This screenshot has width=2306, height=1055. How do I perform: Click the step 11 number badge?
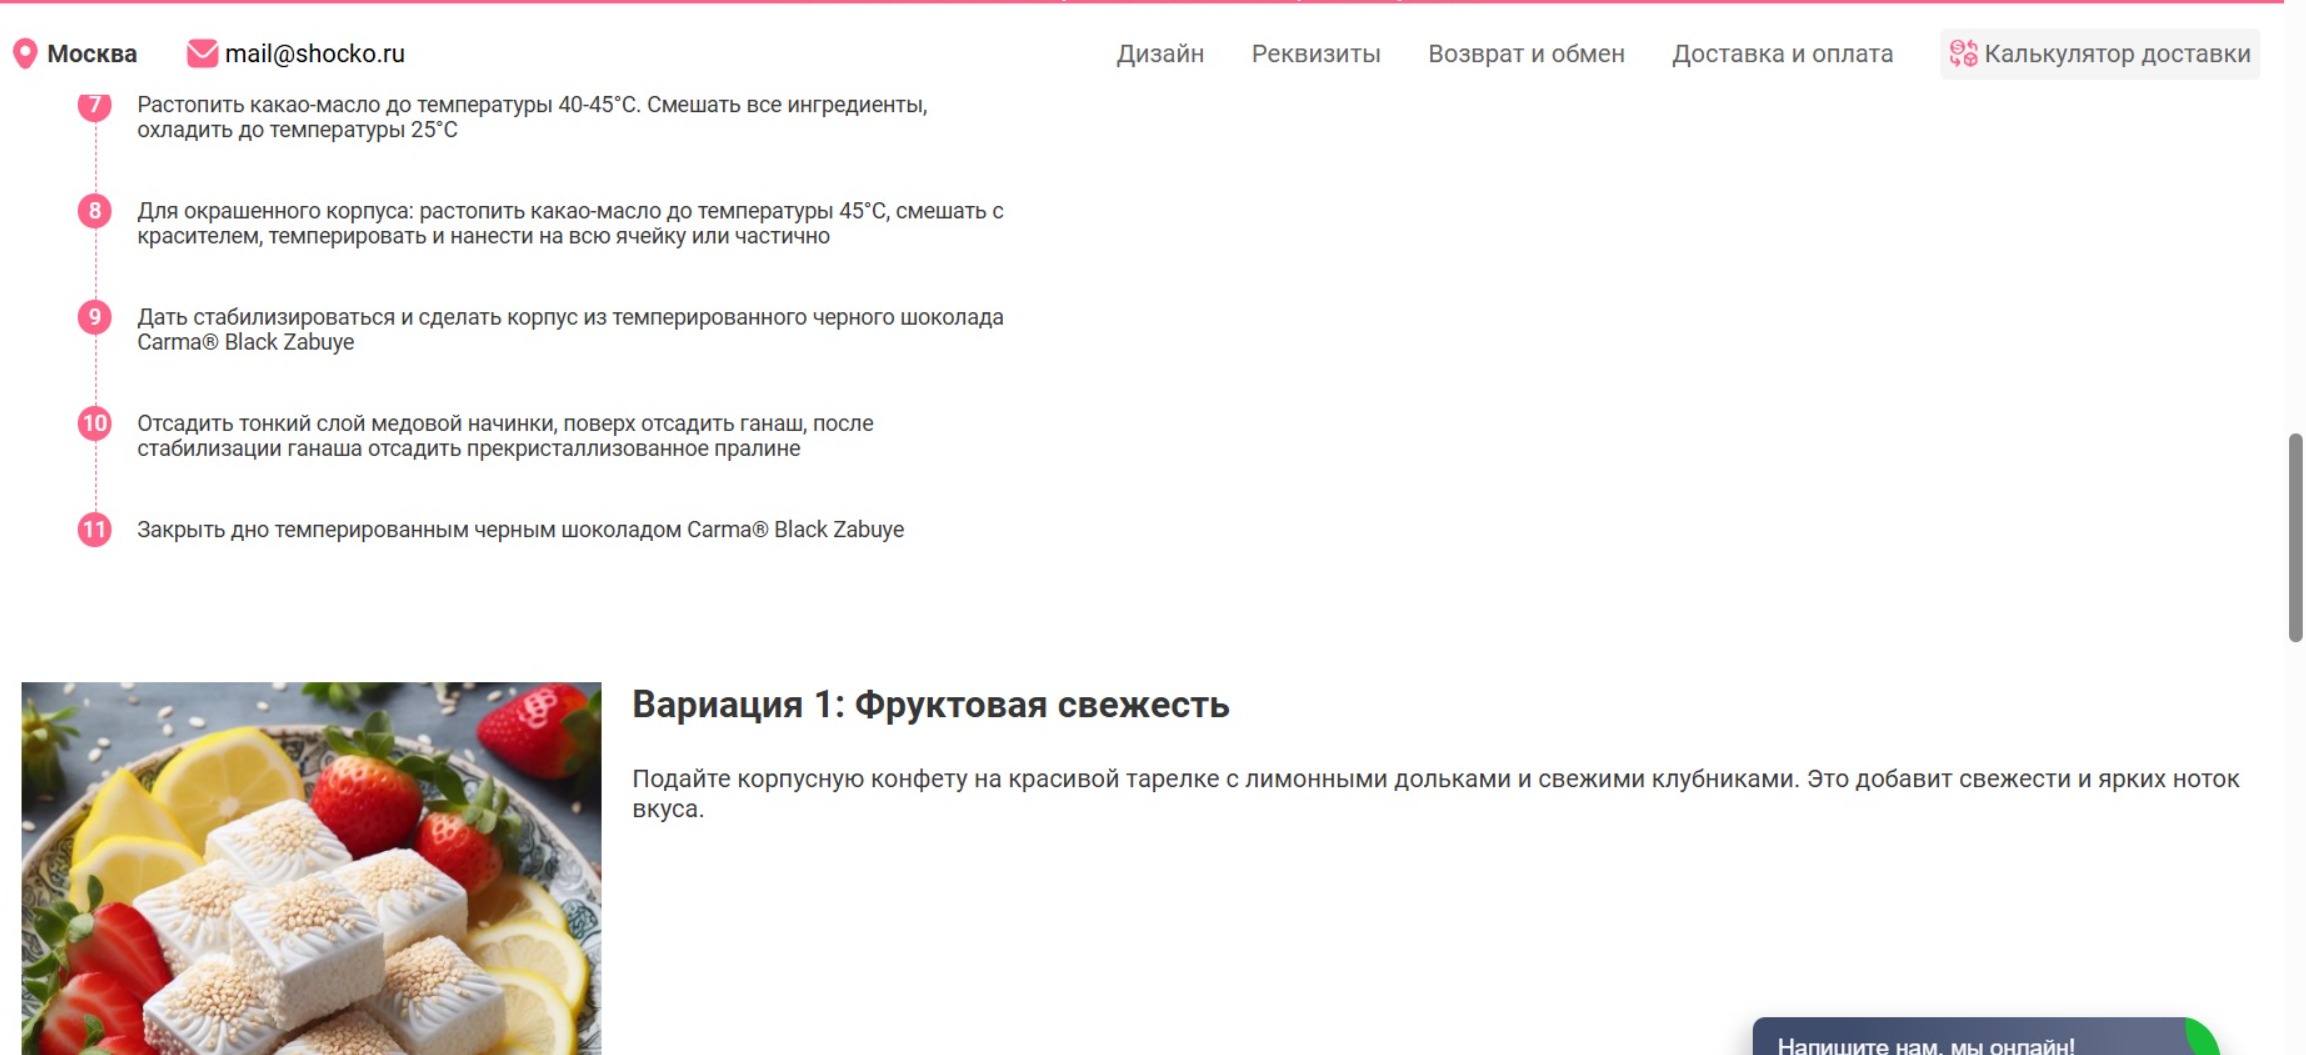tap(95, 529)
